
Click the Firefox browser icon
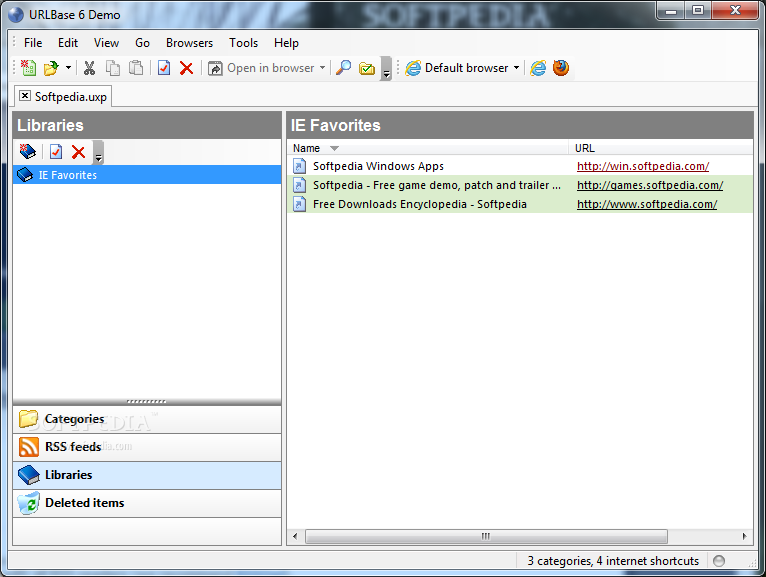[561, 68]
